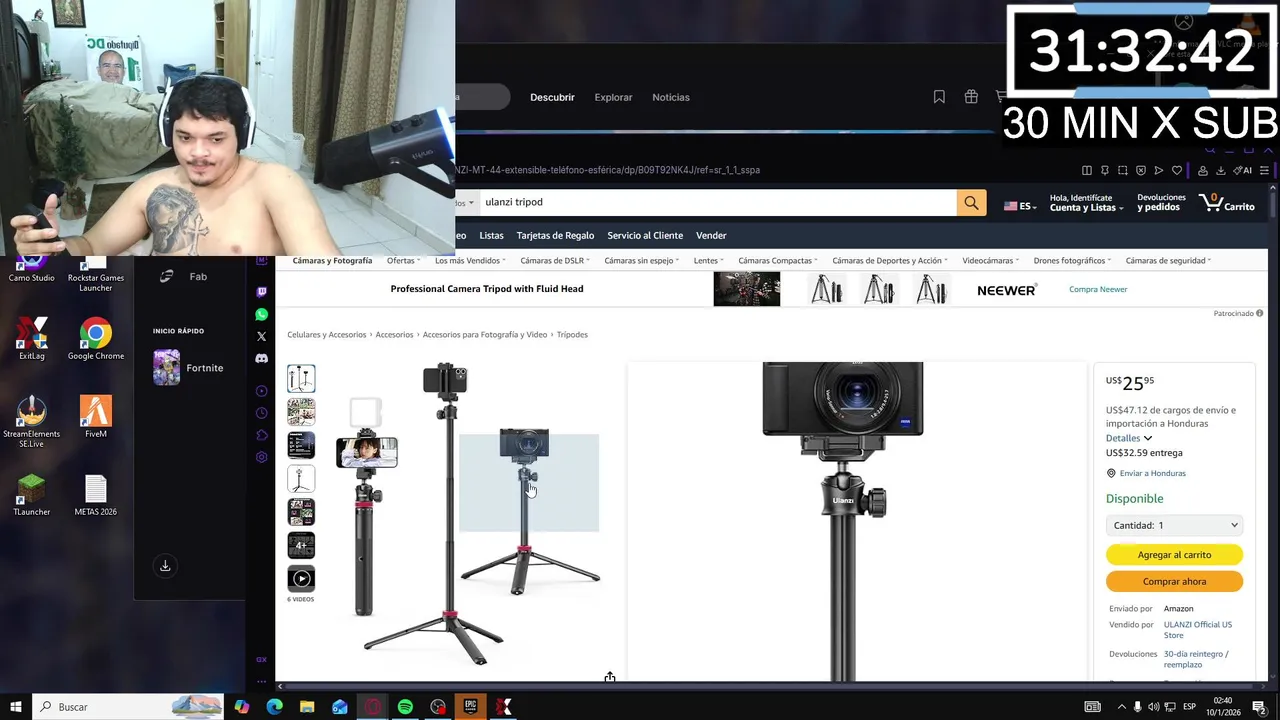Click the Amazon search field with ulanzi tripod
1280x720 pixels.
coord(718,202)
